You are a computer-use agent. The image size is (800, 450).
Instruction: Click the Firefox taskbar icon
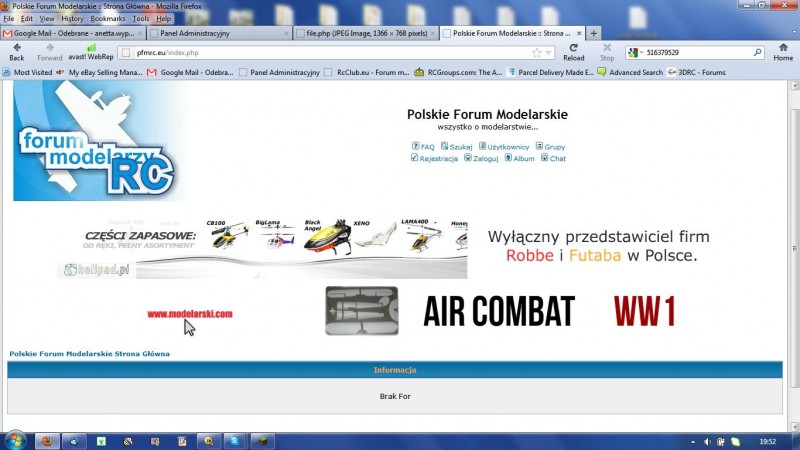tap(47, 441)
